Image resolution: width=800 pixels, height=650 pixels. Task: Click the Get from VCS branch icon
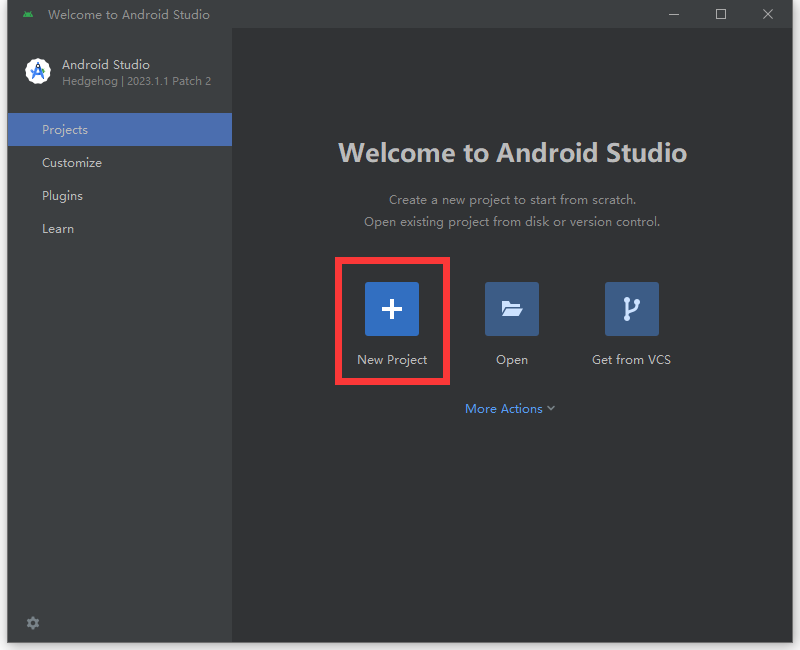click(x=632, y=309)
